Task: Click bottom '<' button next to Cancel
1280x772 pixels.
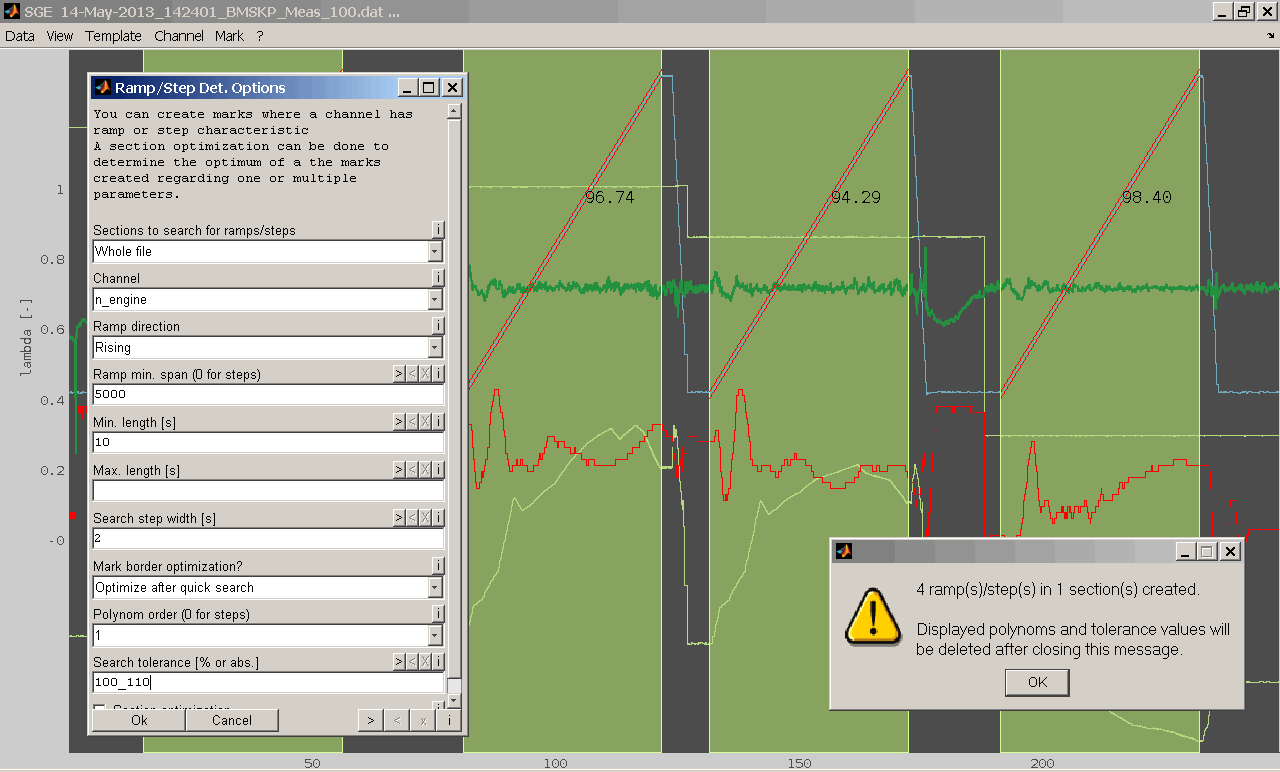Action: [397, 720]
